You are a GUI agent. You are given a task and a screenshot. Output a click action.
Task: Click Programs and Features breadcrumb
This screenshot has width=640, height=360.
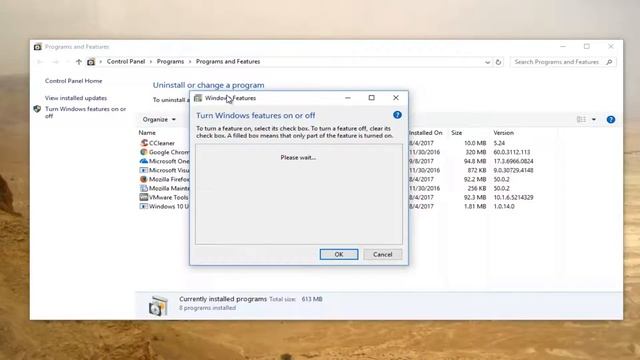[228, 62]
